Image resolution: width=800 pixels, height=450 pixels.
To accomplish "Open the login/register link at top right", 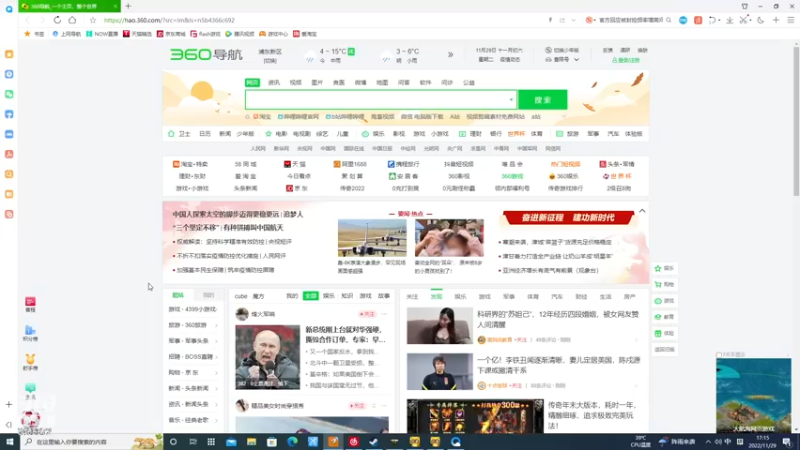I will tap(626, 60).
